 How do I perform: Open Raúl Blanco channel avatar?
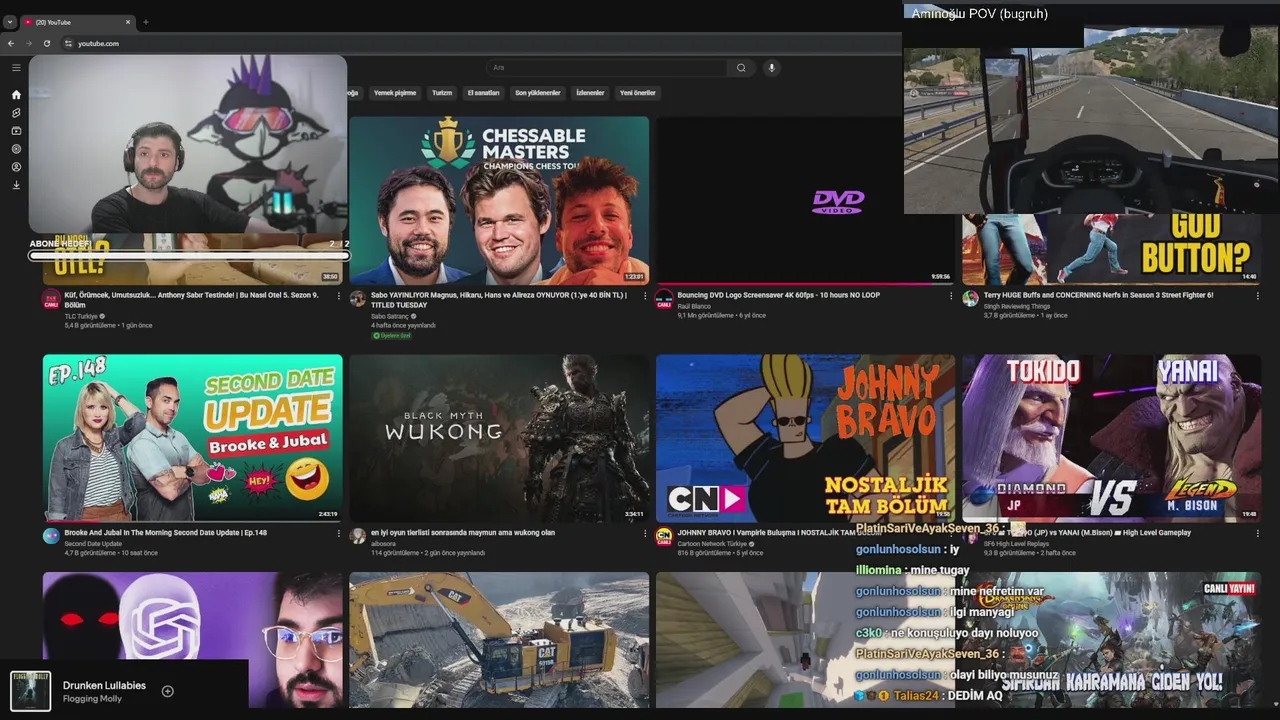(x=664, y=299)
